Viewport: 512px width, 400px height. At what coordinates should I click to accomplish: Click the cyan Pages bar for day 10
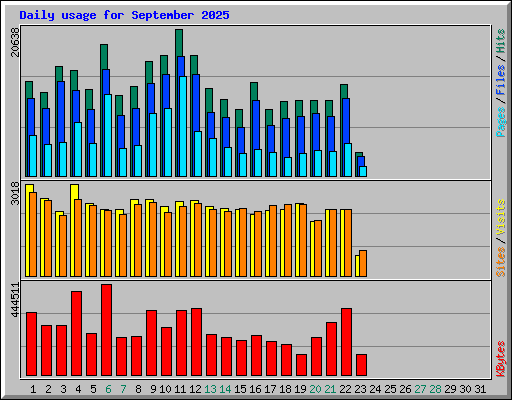pyautogui.click(x=168, y=142)
